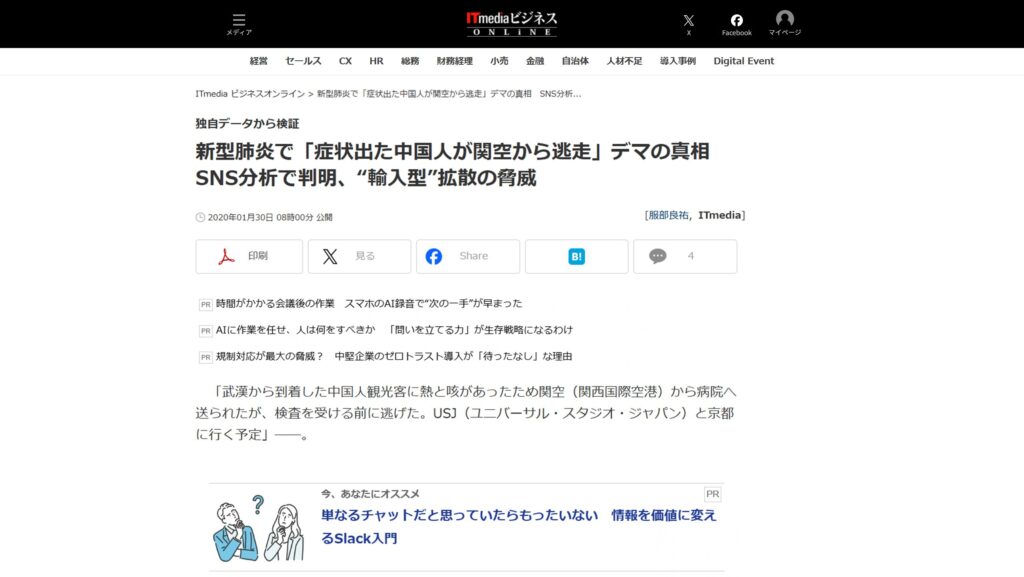Open the comments via speech bubble icon

(x=659, y=256)
